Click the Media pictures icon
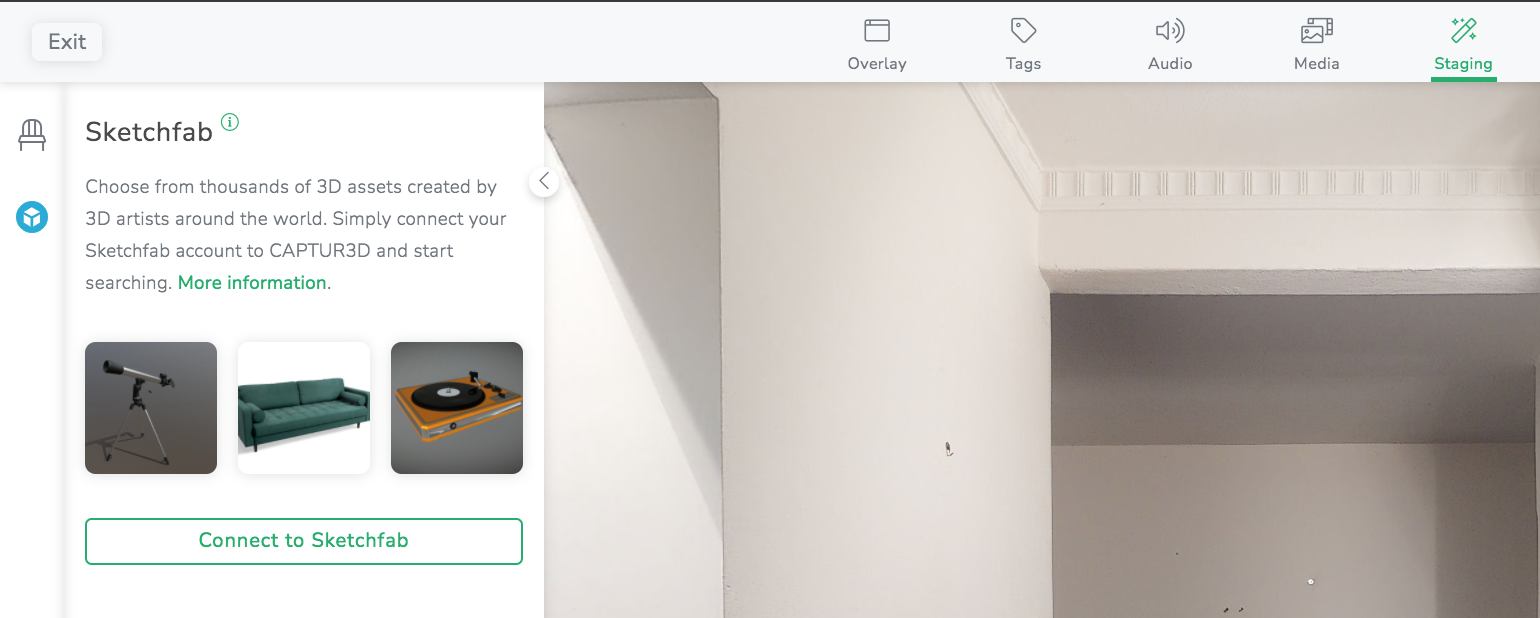Viewport: 1540px width, 618px height. (1317, 30)
